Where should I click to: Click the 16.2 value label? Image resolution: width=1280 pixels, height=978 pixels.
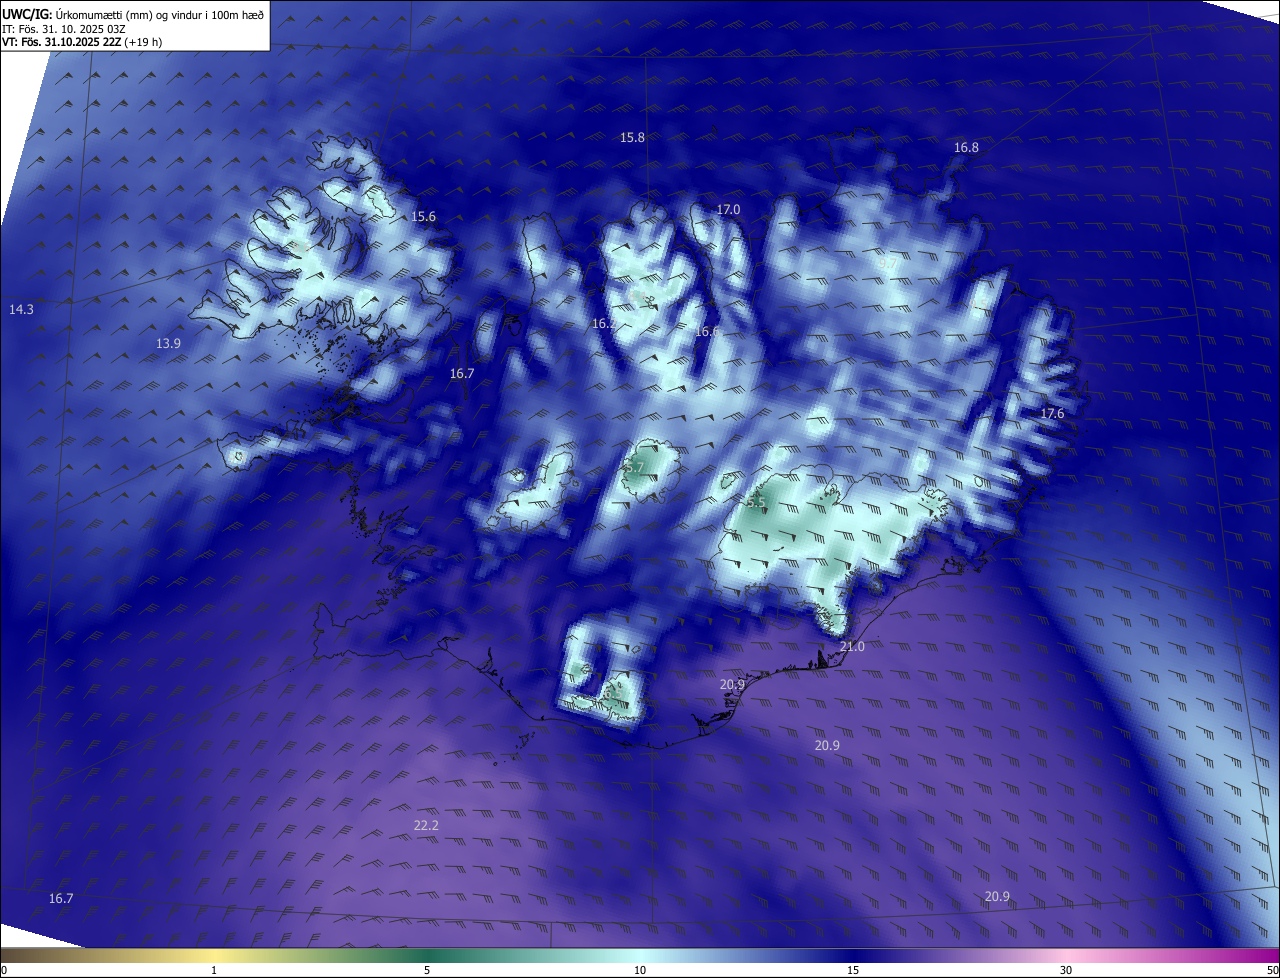click(x=604, y=323)
